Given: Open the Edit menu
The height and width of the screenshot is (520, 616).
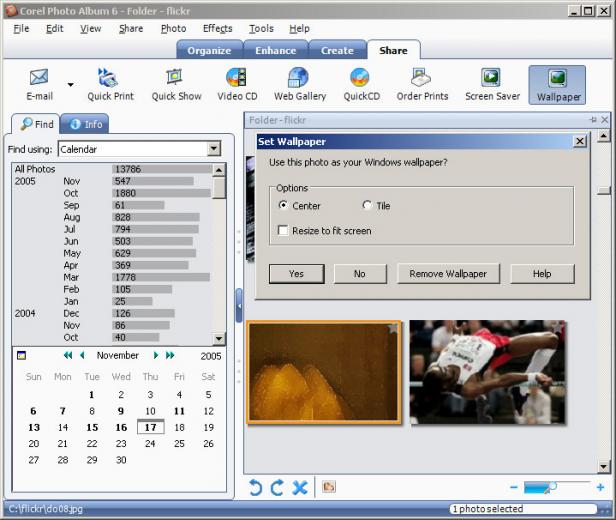Looking at the screenshot, I should point(55,29).
